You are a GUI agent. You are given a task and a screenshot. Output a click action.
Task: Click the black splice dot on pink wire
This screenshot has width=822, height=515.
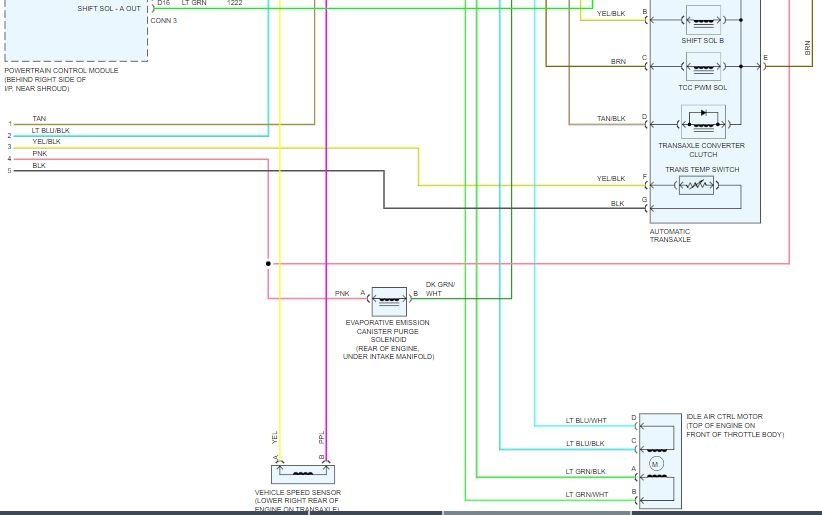[268, 264]
